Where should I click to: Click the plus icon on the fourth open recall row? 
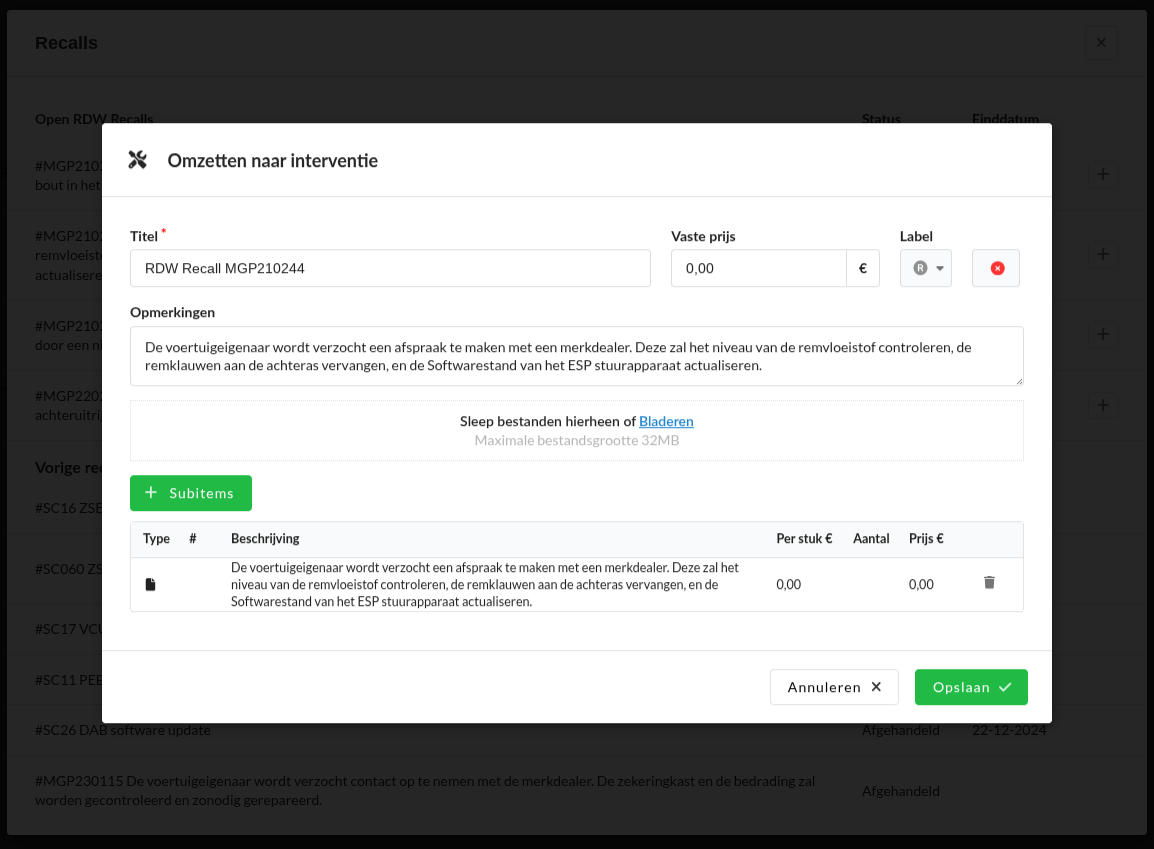(x=1102, y=405)
